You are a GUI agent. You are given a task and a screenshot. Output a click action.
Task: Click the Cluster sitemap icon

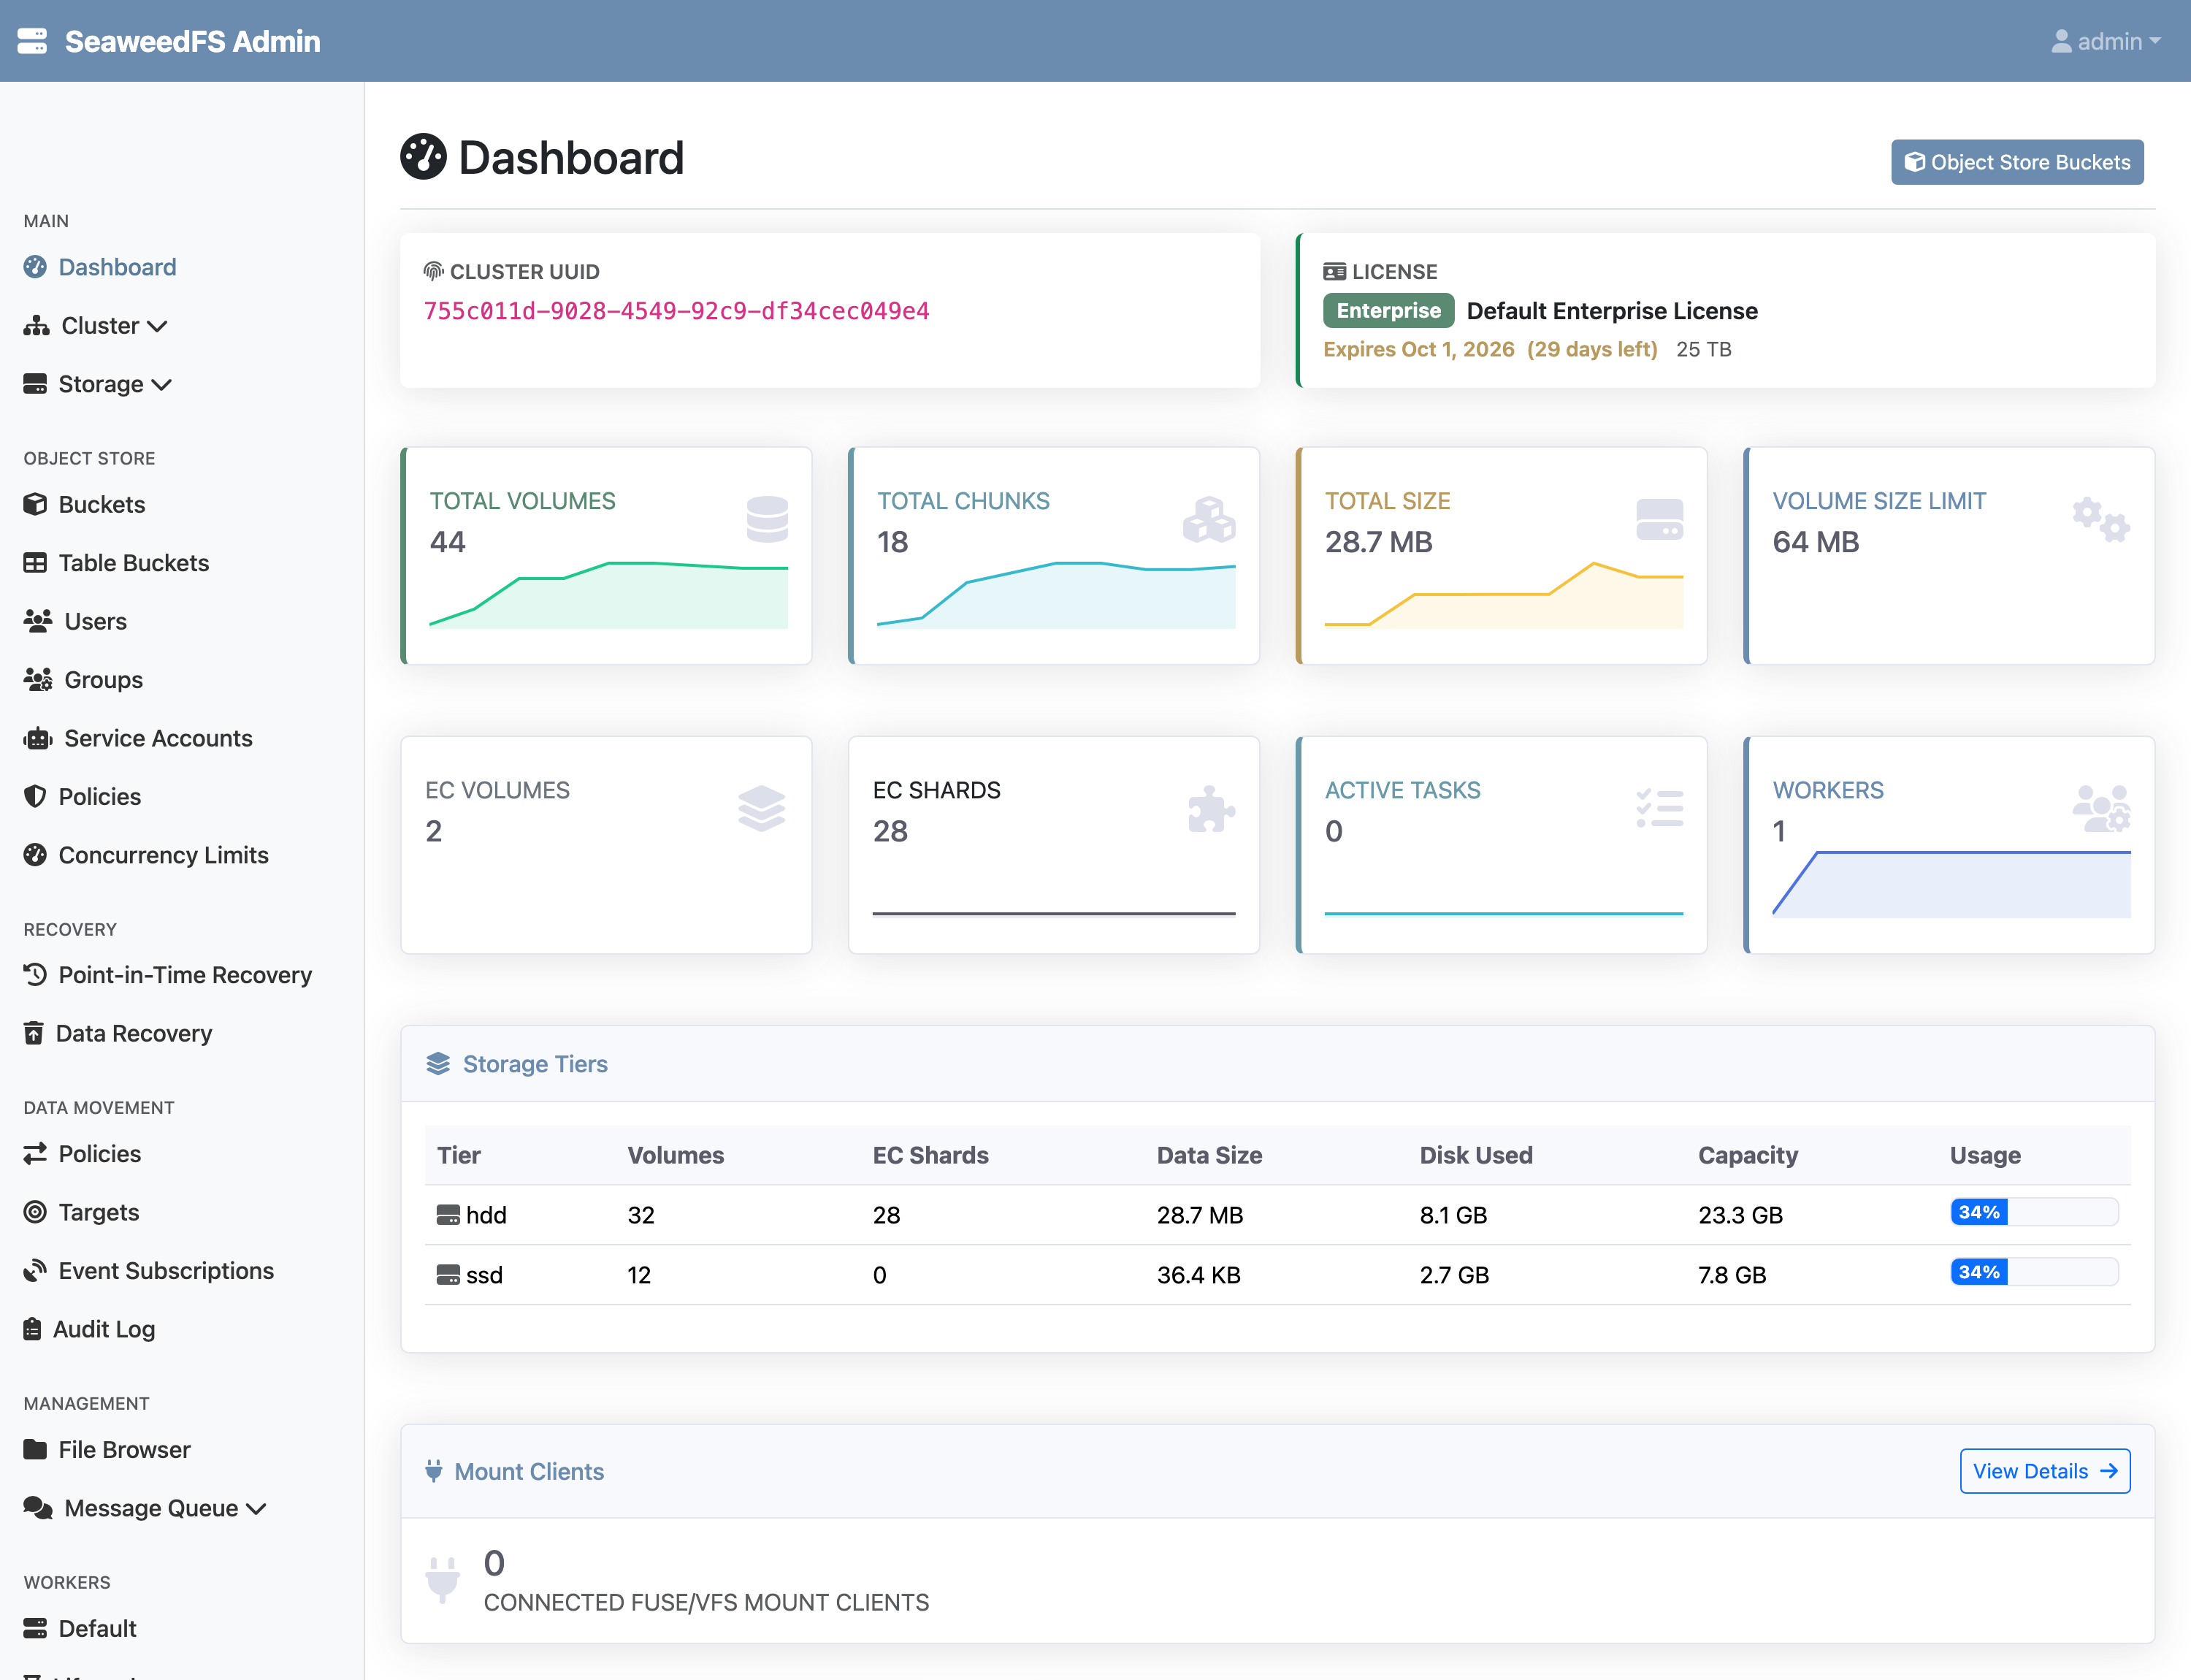pos(37,326)
